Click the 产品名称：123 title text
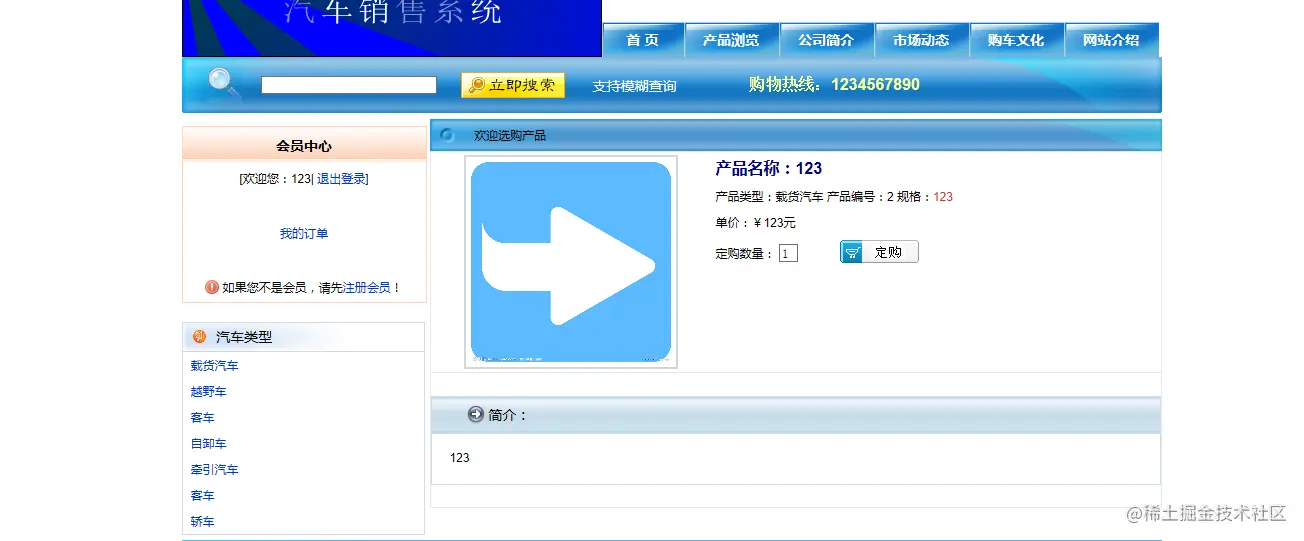 tap(769, 168)
